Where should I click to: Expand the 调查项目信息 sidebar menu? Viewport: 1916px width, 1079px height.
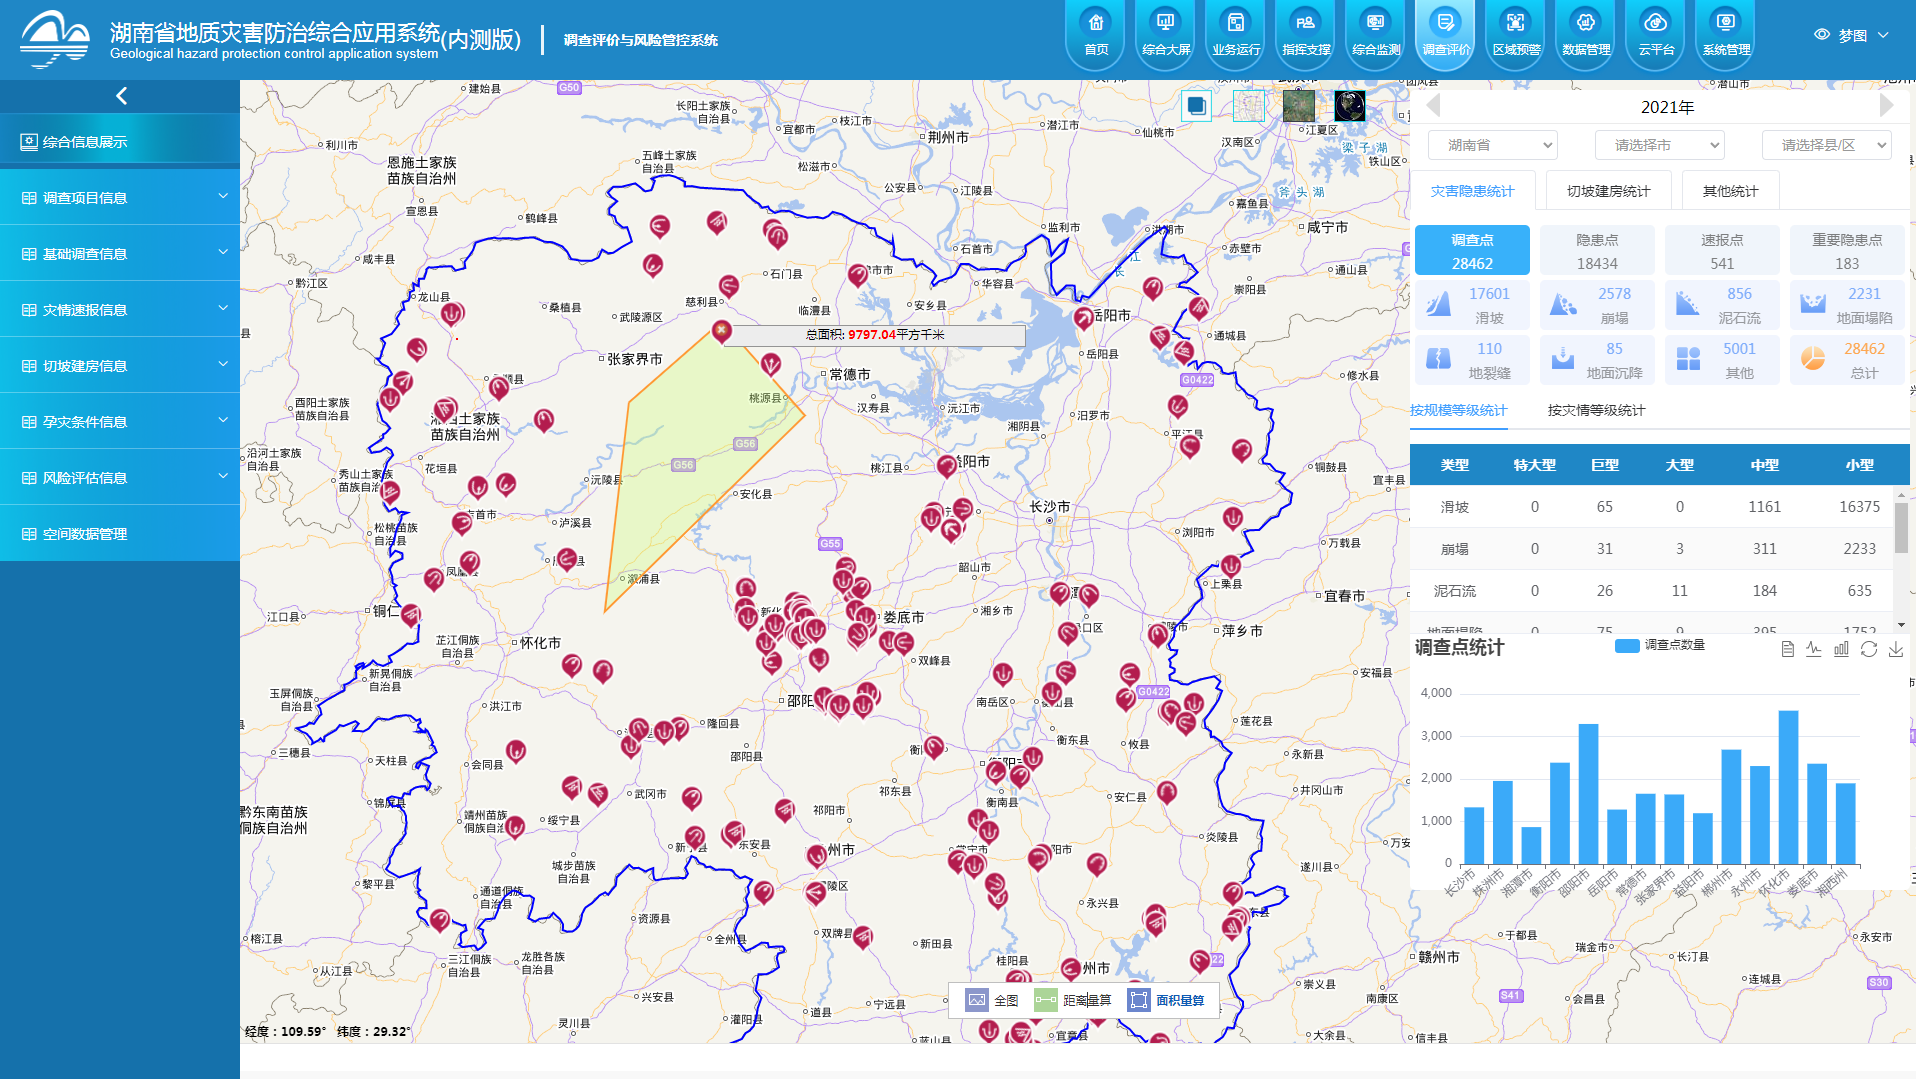click(x=120, y=198)
